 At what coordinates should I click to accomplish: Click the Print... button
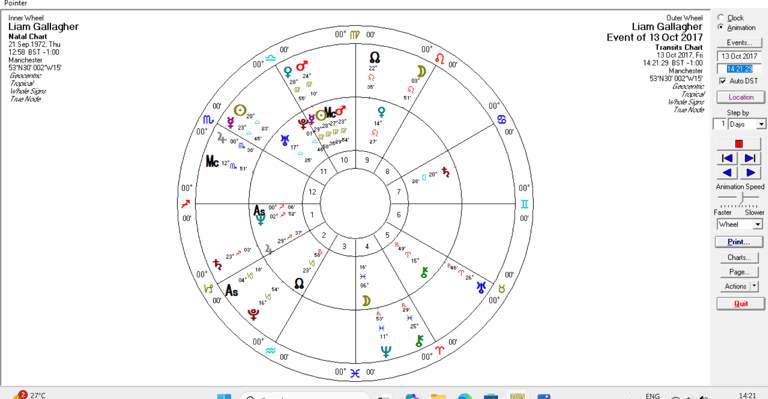739,242
